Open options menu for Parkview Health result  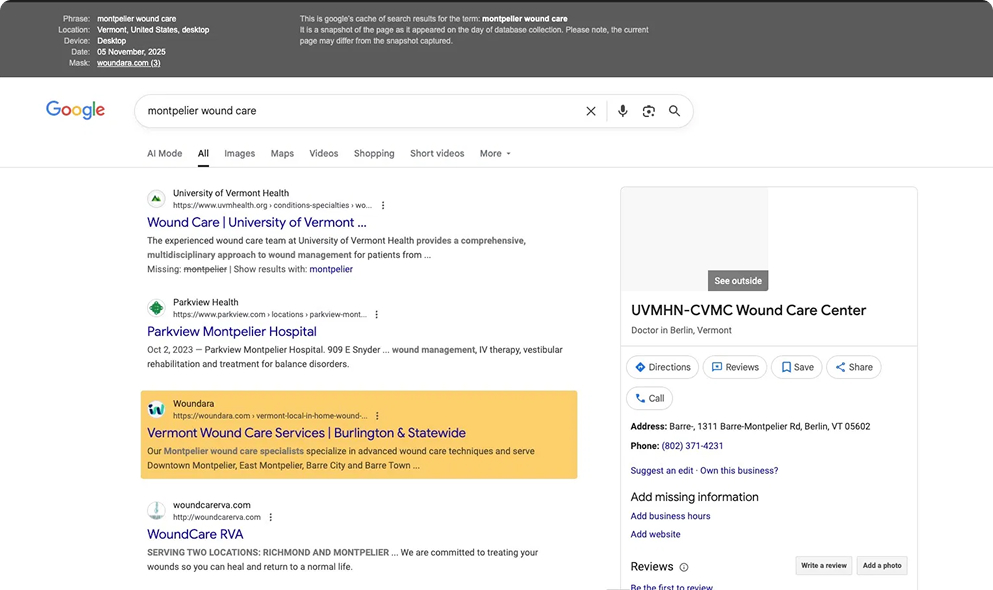[x=377, y=314]
